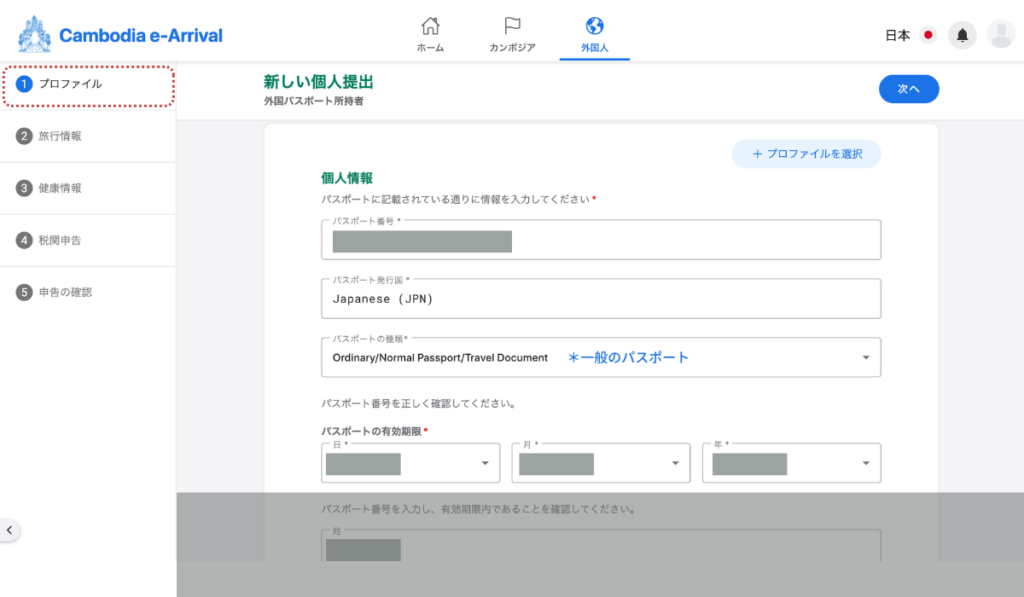Open the 日本 language selector
Image resolution: width=1024 pixels, height=597 pixels.
coord(897,35)
